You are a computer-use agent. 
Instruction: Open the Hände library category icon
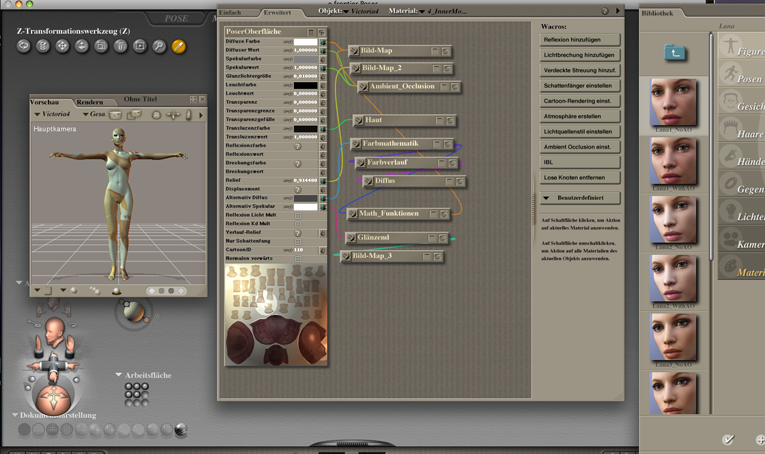[x=730, y=156]
